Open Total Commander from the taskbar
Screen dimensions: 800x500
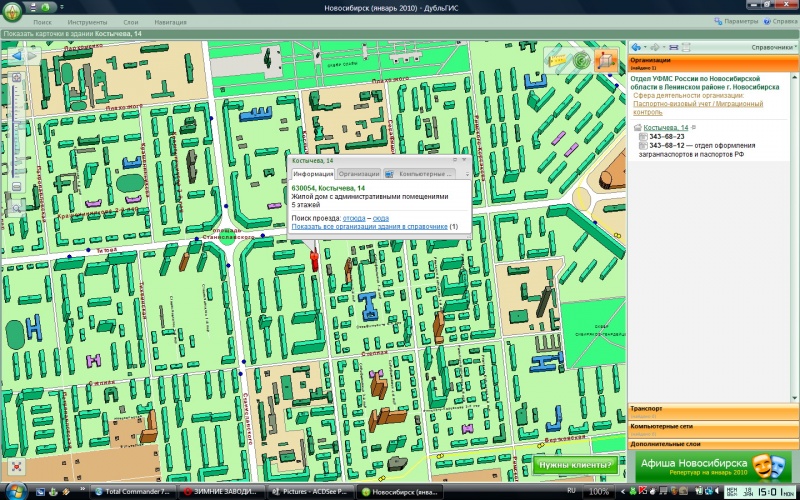(x=135, y=492)
